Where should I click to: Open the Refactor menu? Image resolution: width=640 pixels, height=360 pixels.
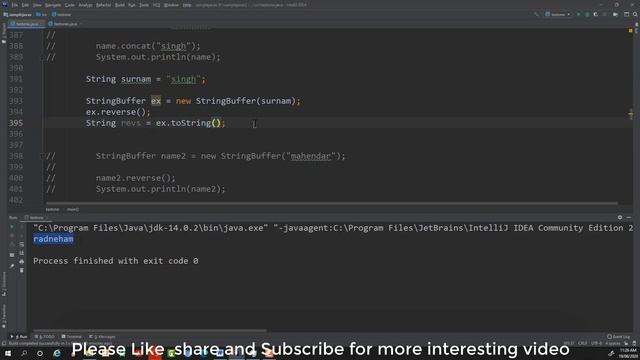point(104,5)
